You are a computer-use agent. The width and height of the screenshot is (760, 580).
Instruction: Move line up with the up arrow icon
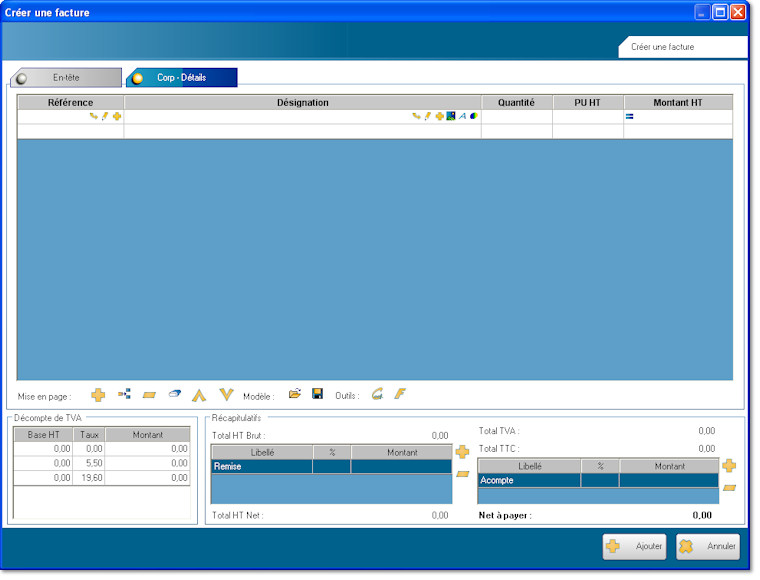[199, 395]
